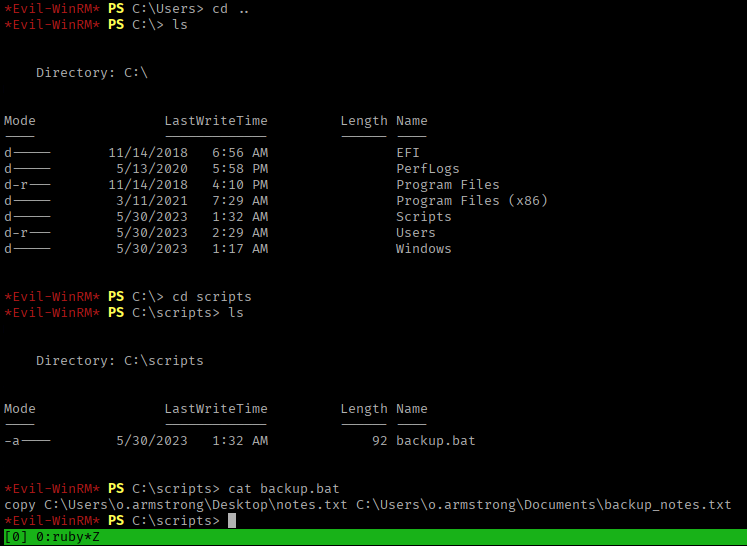
Task: Select the tmux window 0:ruby*Z
Action: click(66, 538)
